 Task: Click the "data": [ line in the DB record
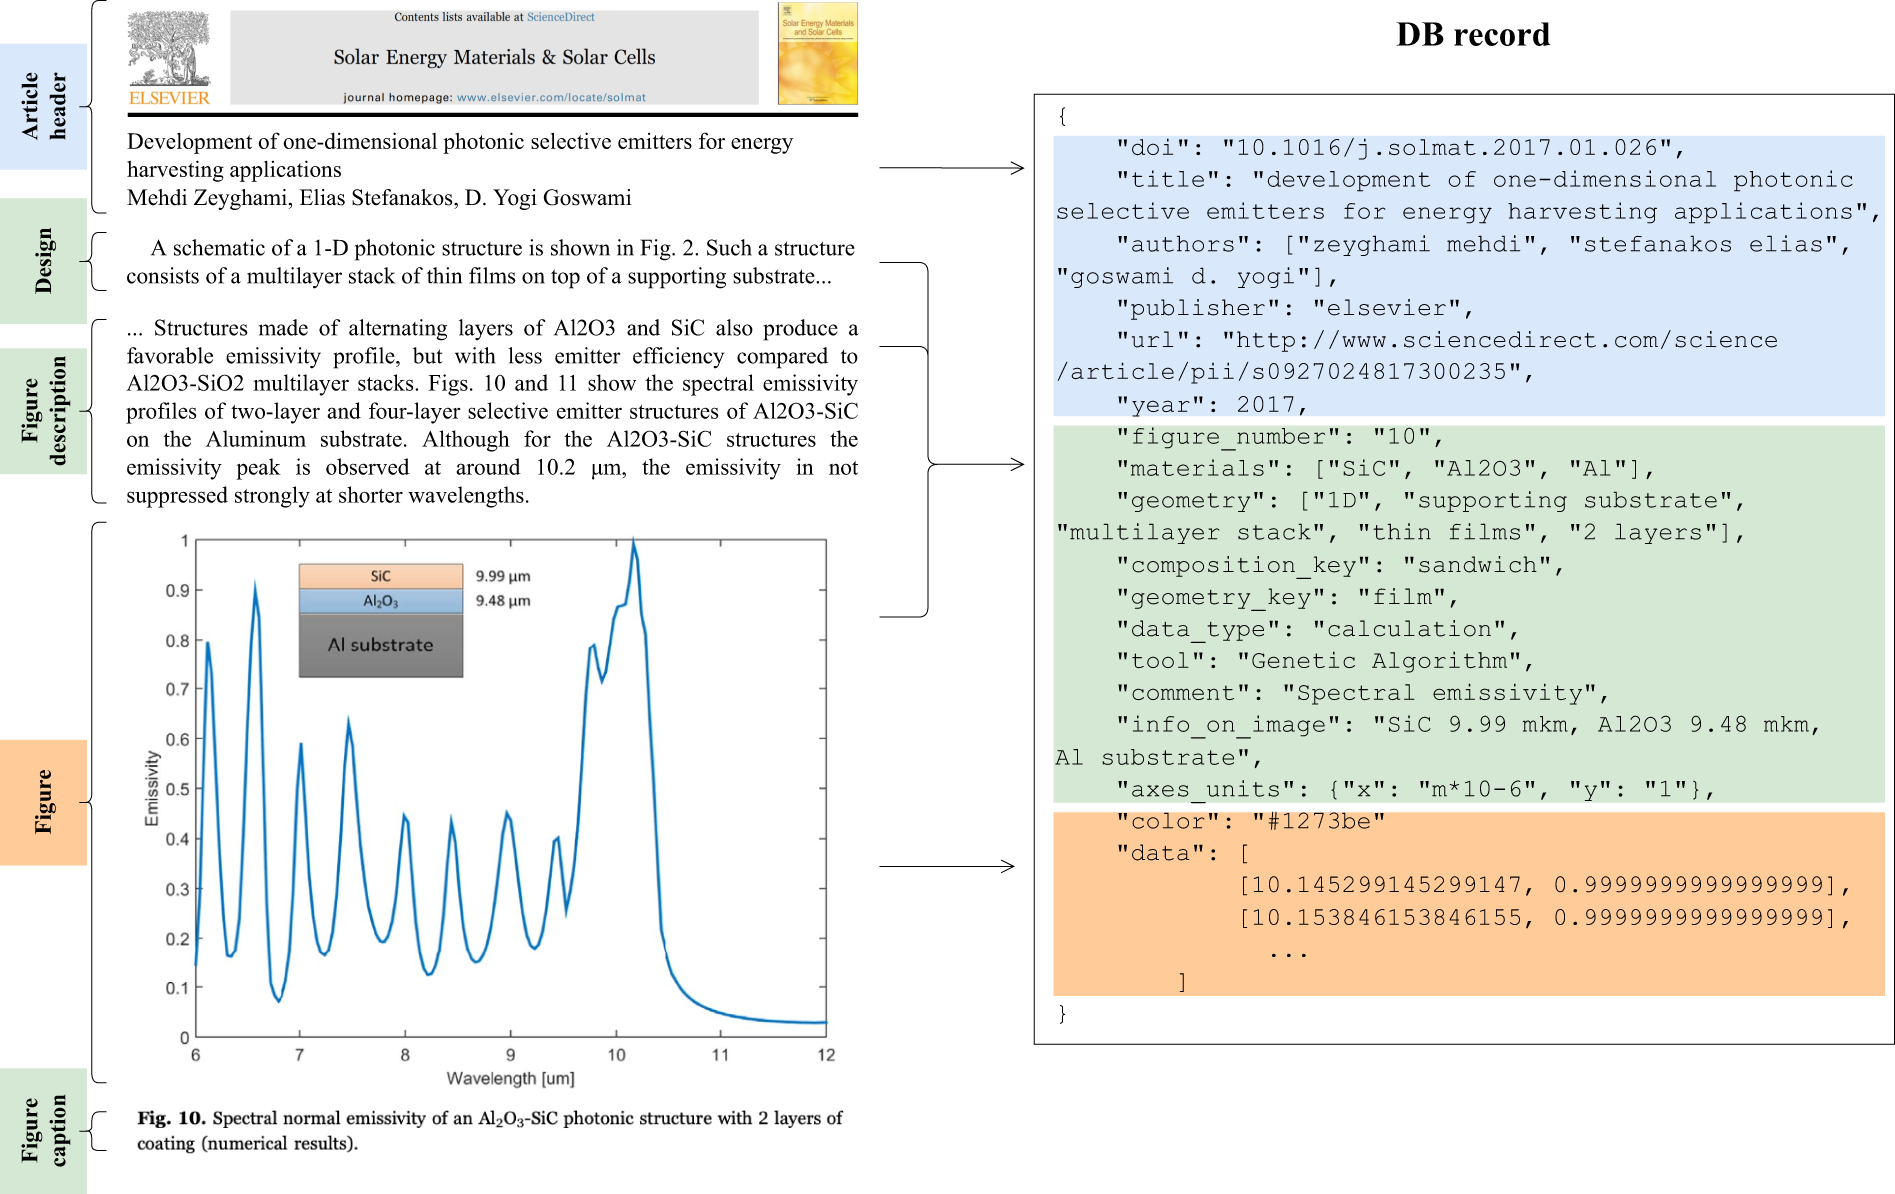coord(1183,854)
